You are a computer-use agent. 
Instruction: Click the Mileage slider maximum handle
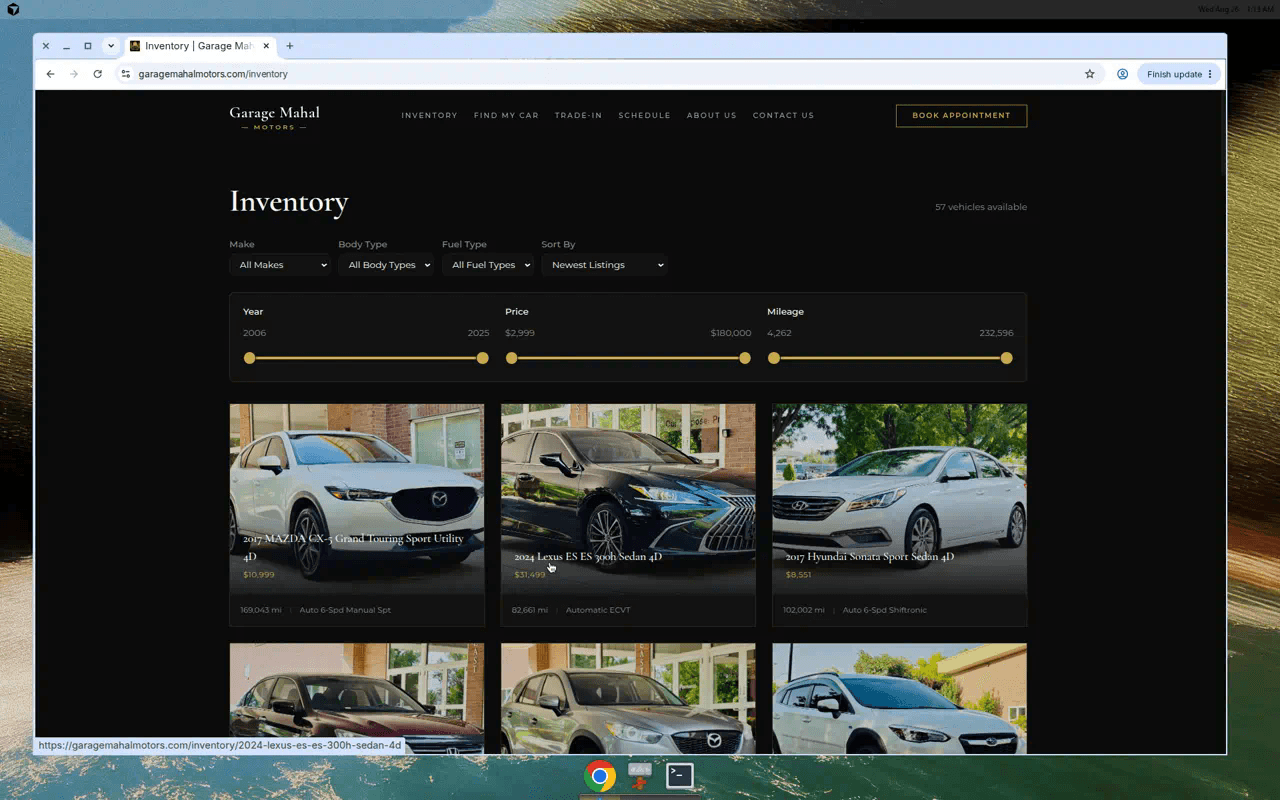pos(1007,358)
